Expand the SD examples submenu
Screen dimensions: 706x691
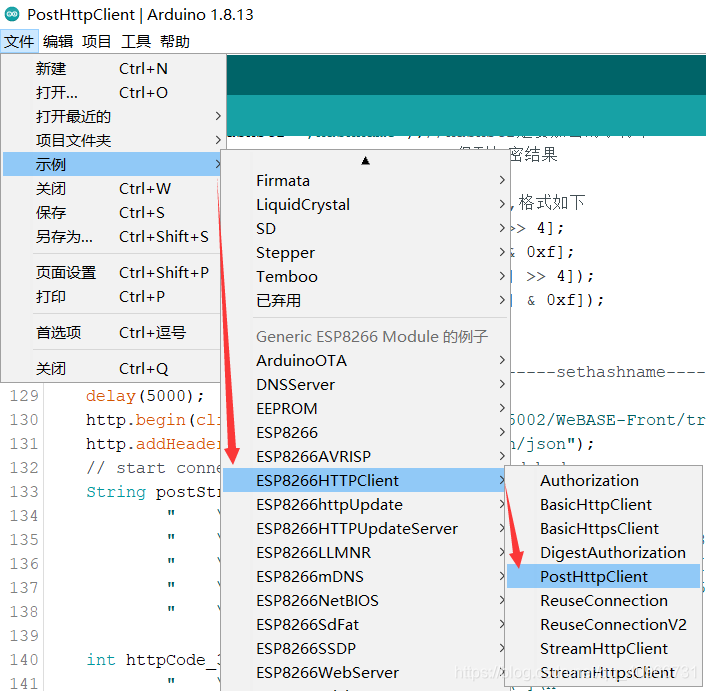coord(366,229)
